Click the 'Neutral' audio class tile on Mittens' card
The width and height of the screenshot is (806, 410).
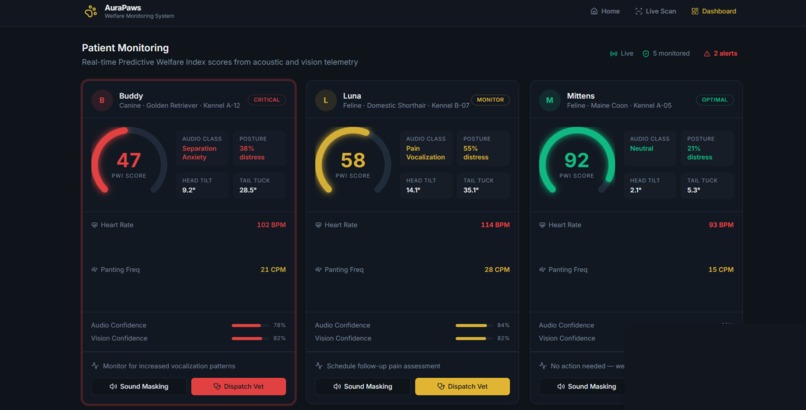650,148
